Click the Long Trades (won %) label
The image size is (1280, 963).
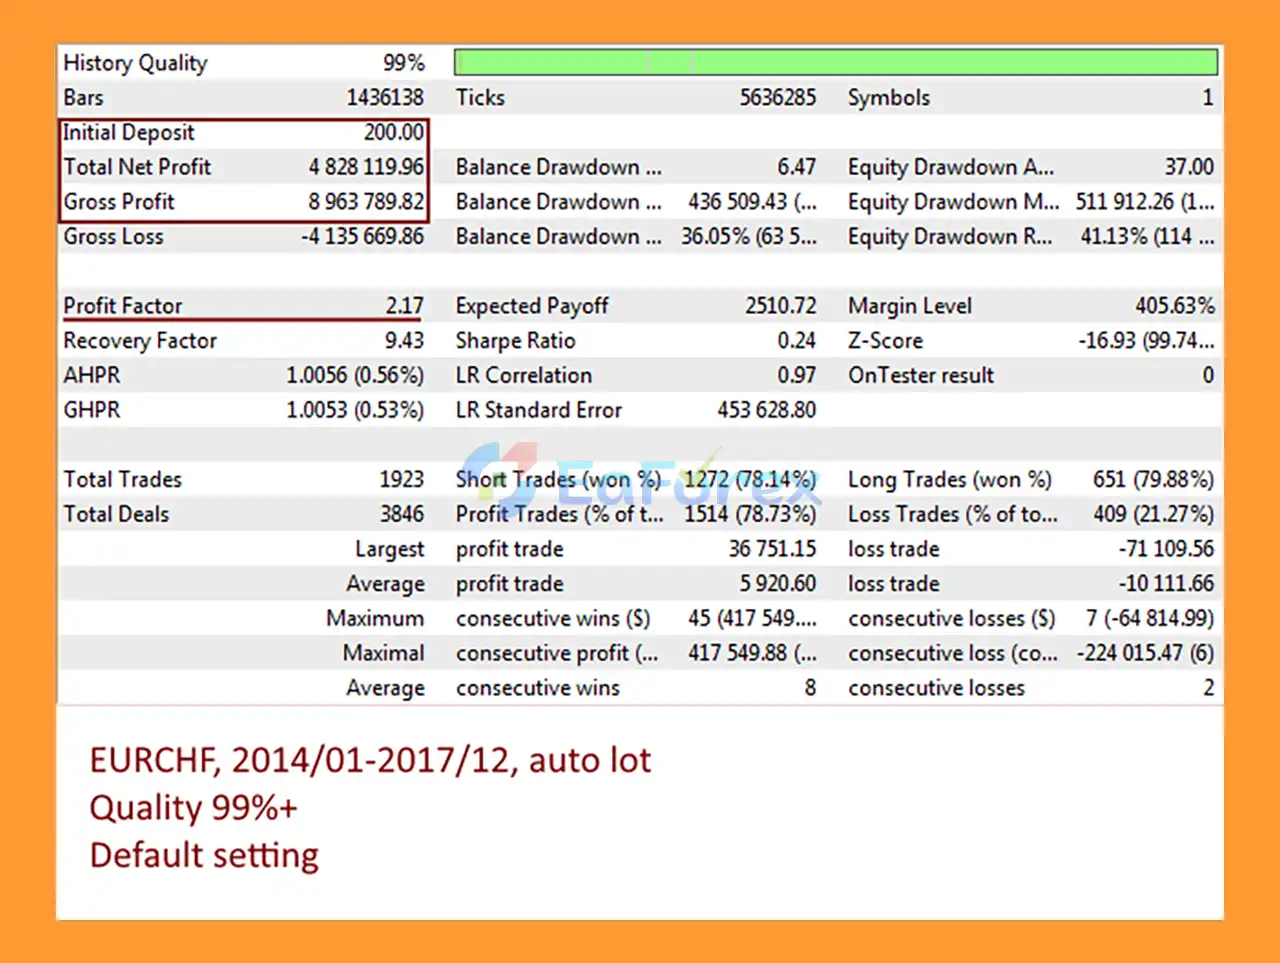pos(949,480)
